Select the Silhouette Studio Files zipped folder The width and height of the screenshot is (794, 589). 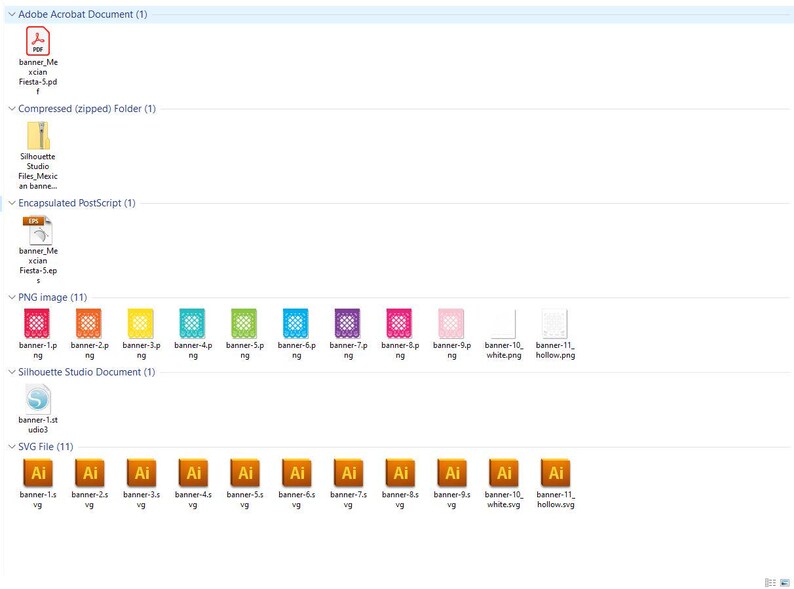[x=38, y=135]
